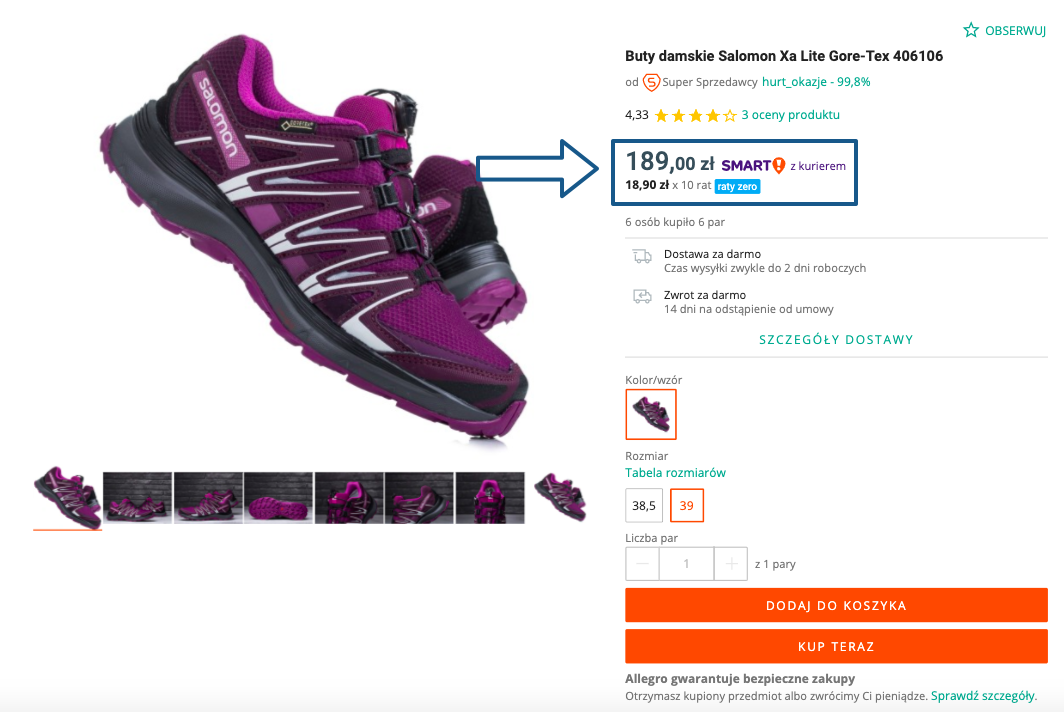Viewport: 1064px width, 712px height.
Task: Decrease pair quantity with minus button
Action: [642, 564]
